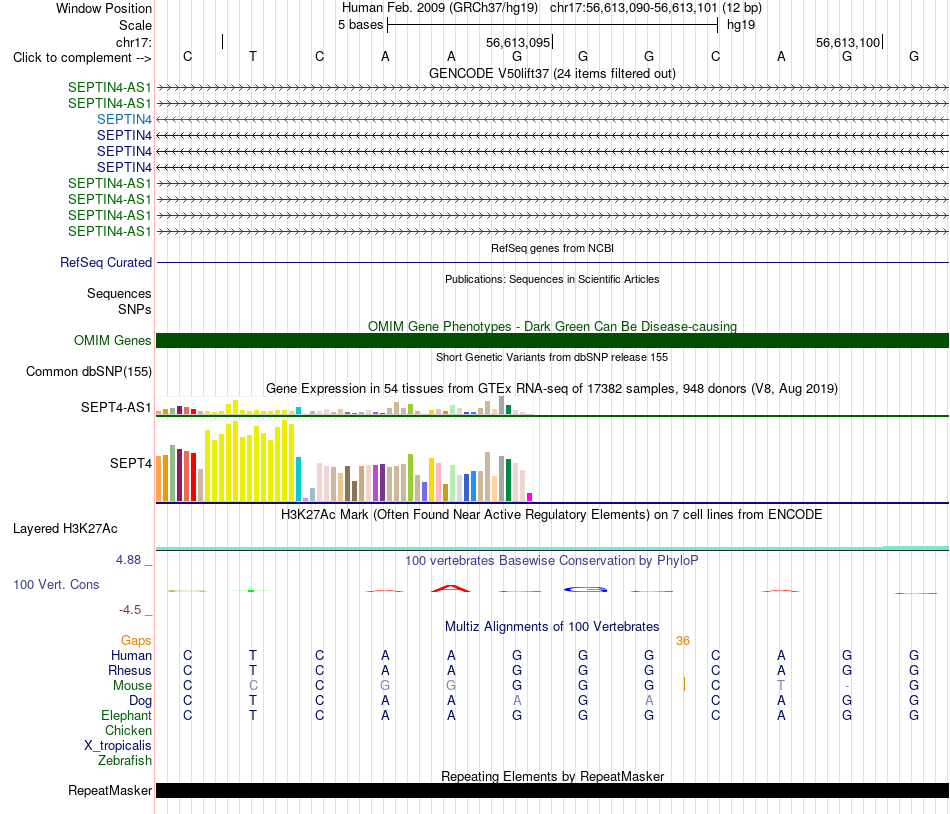Open 'Repeating Elements by RepeatMasker' title
950x814 pixels.
pyautogui.click(x=552, y=776)
